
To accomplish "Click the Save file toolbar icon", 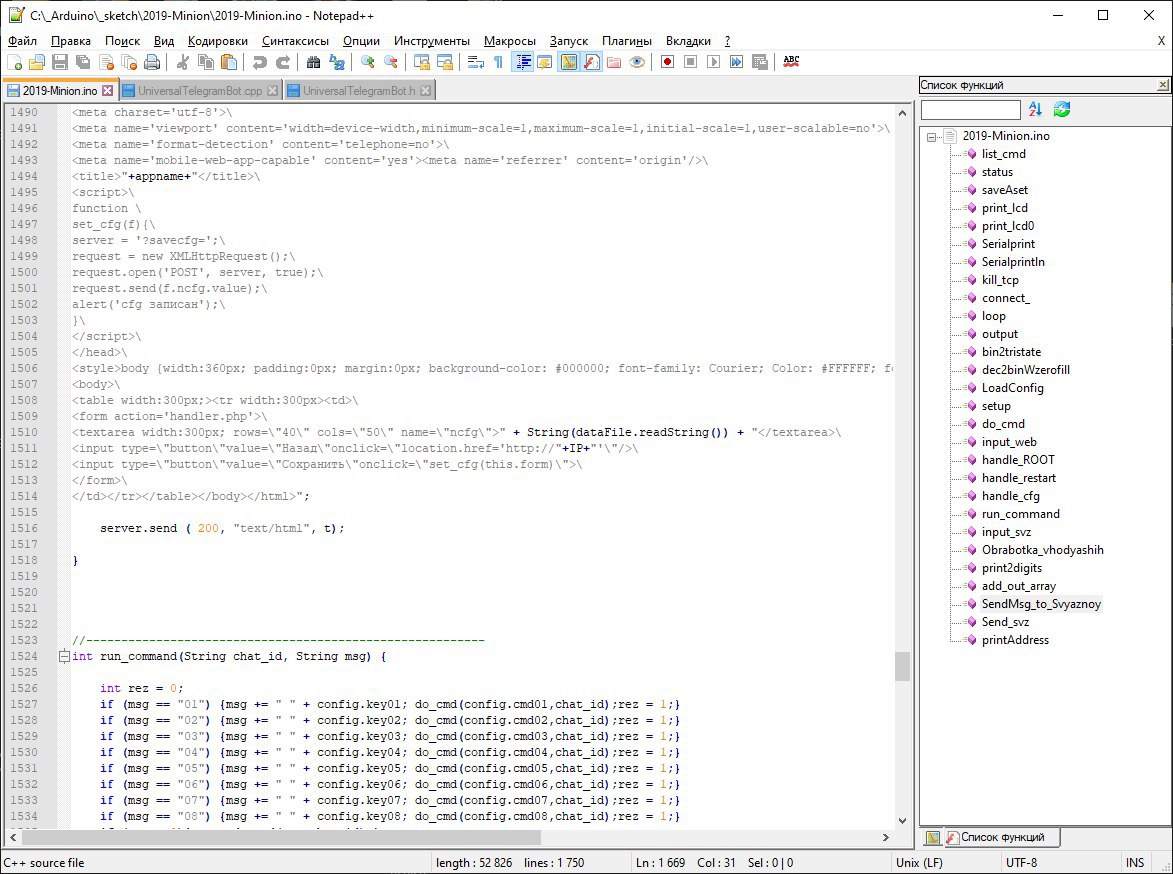I will tap(60, 62).
